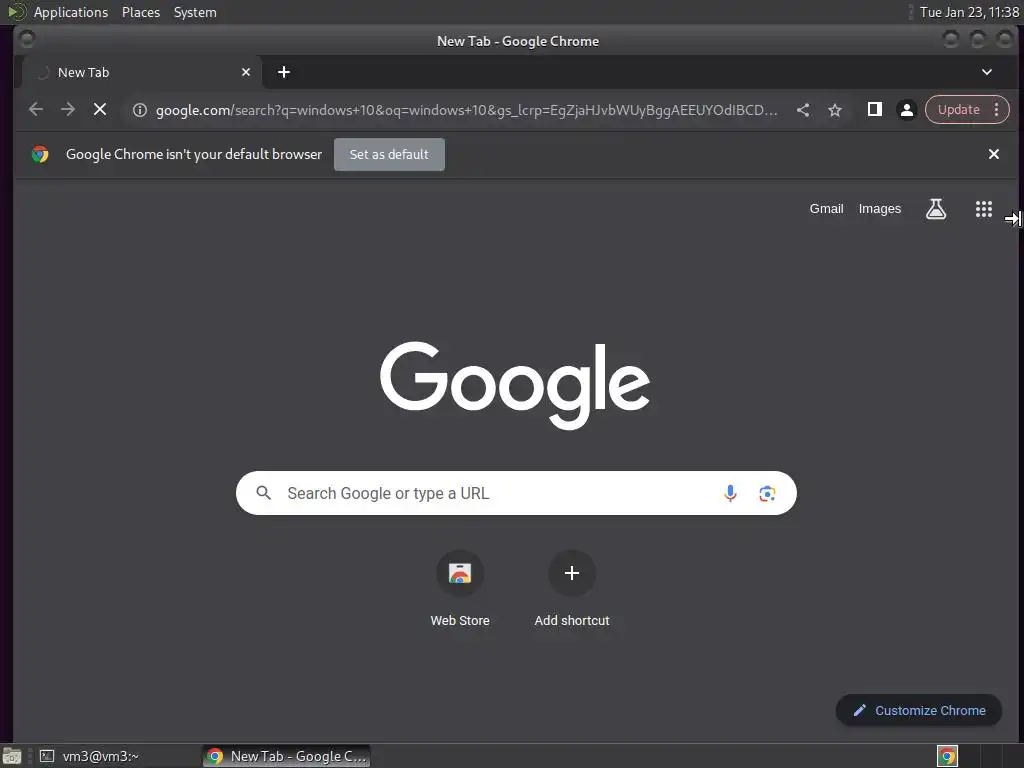Open Chrome three-dot menu
This screenshot has width=1024, height=768.
997,110
